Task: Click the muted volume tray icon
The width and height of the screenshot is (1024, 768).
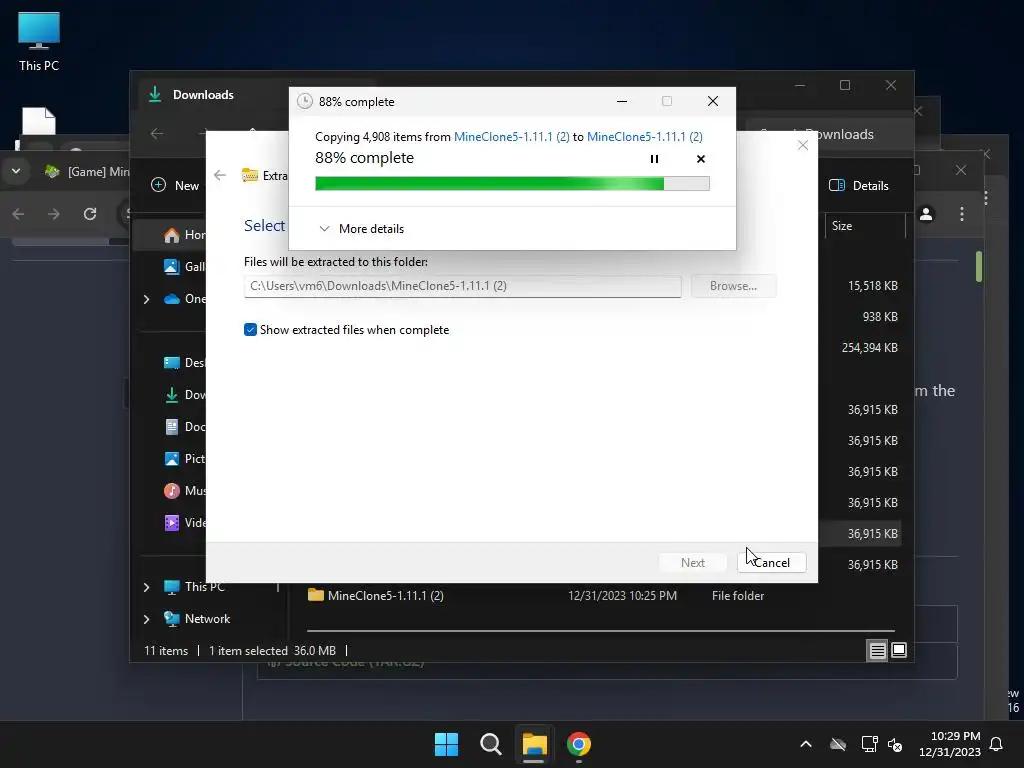Action: 895,744
